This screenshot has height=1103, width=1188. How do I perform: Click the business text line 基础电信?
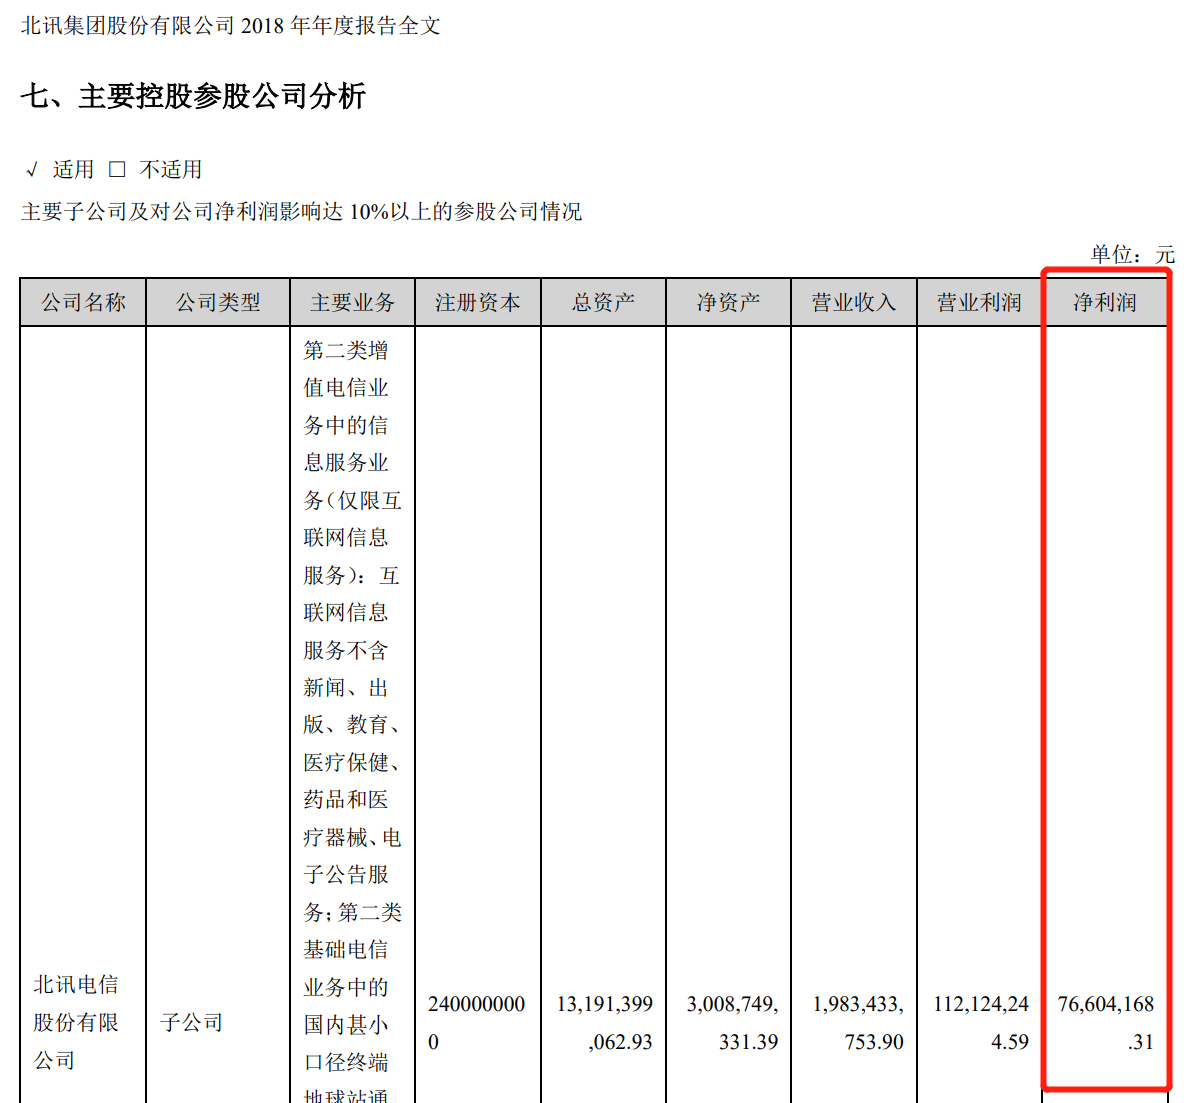pos(345,949)
